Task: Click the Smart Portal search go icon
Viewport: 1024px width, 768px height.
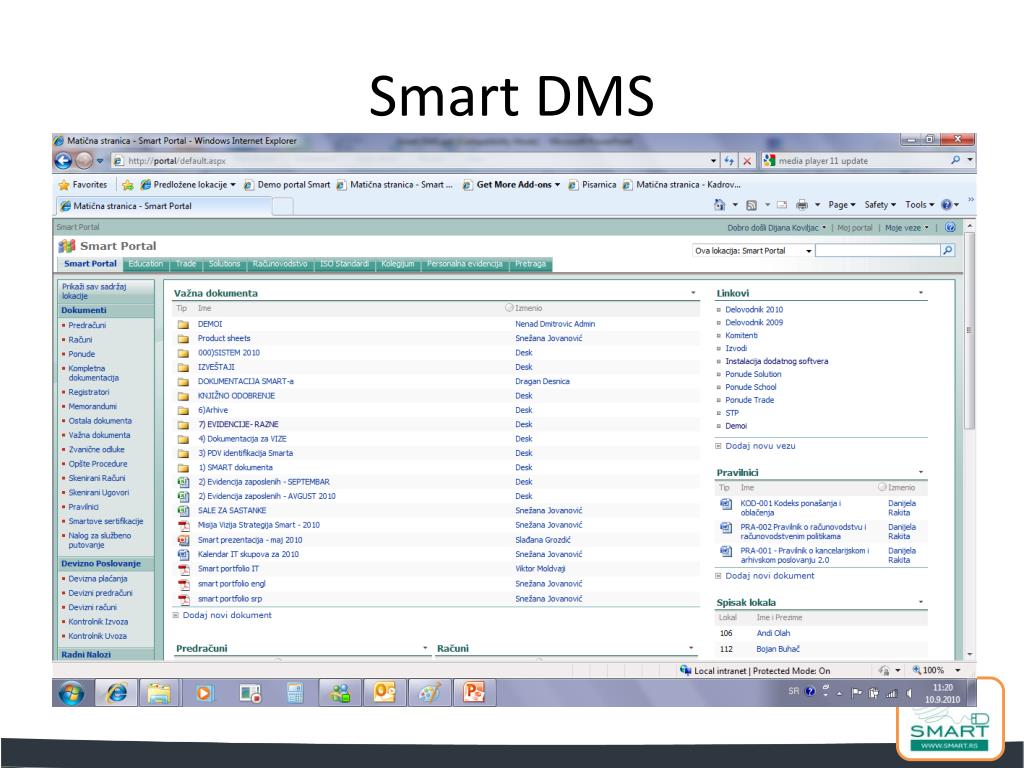Action: 948,250
